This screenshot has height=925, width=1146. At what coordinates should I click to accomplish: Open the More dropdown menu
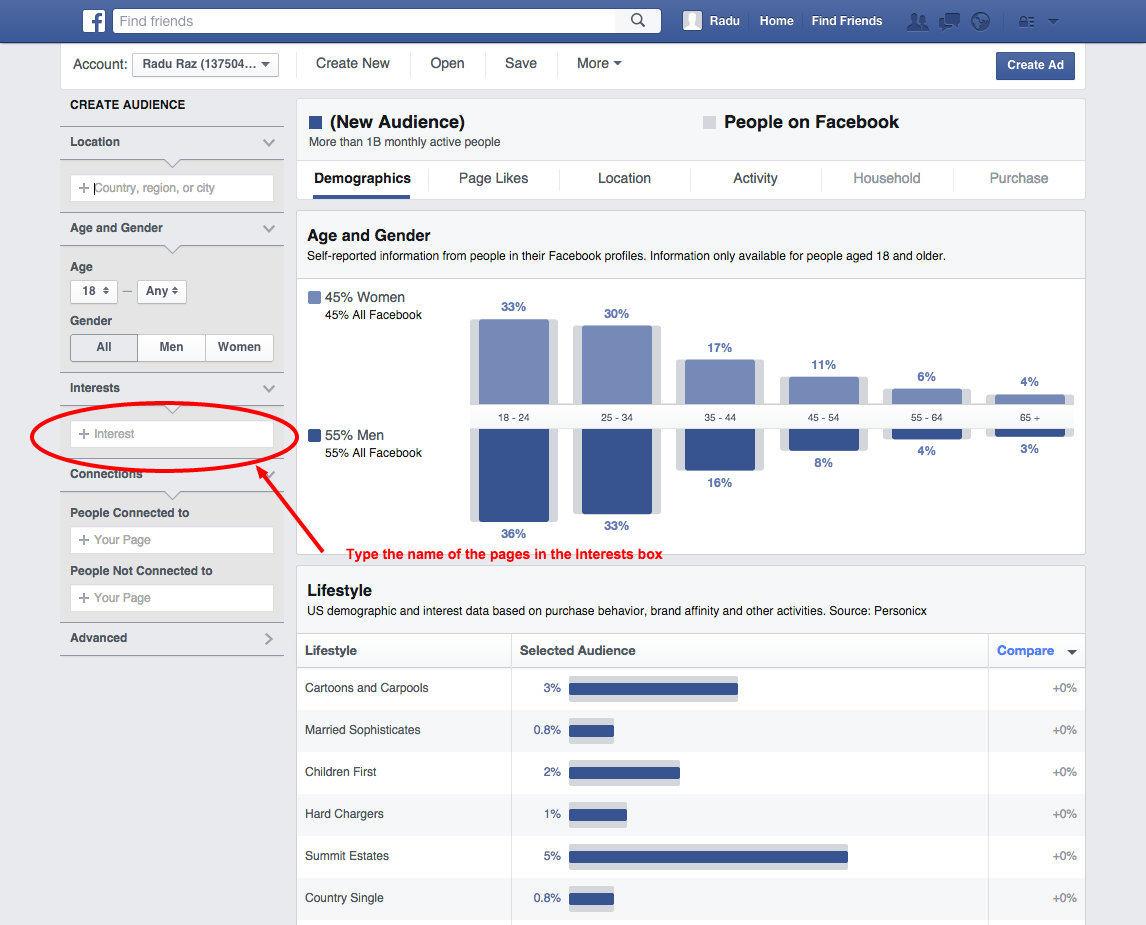pos(599,64)
